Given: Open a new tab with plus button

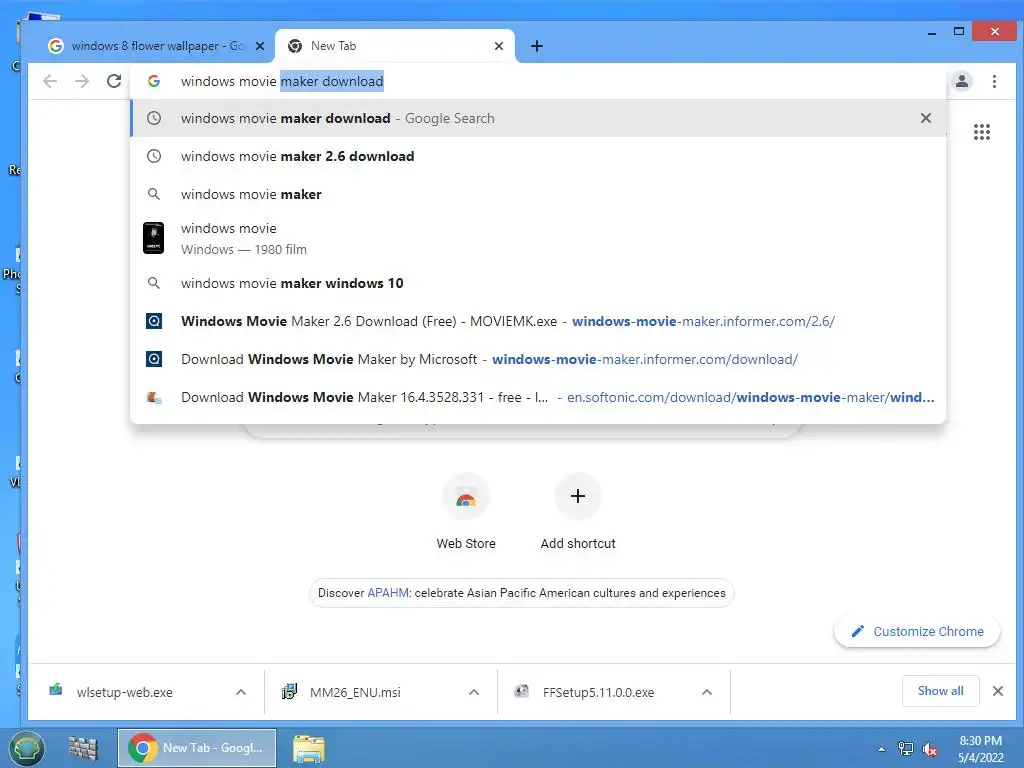Looking at the screenshot, I should pos(537,46).
